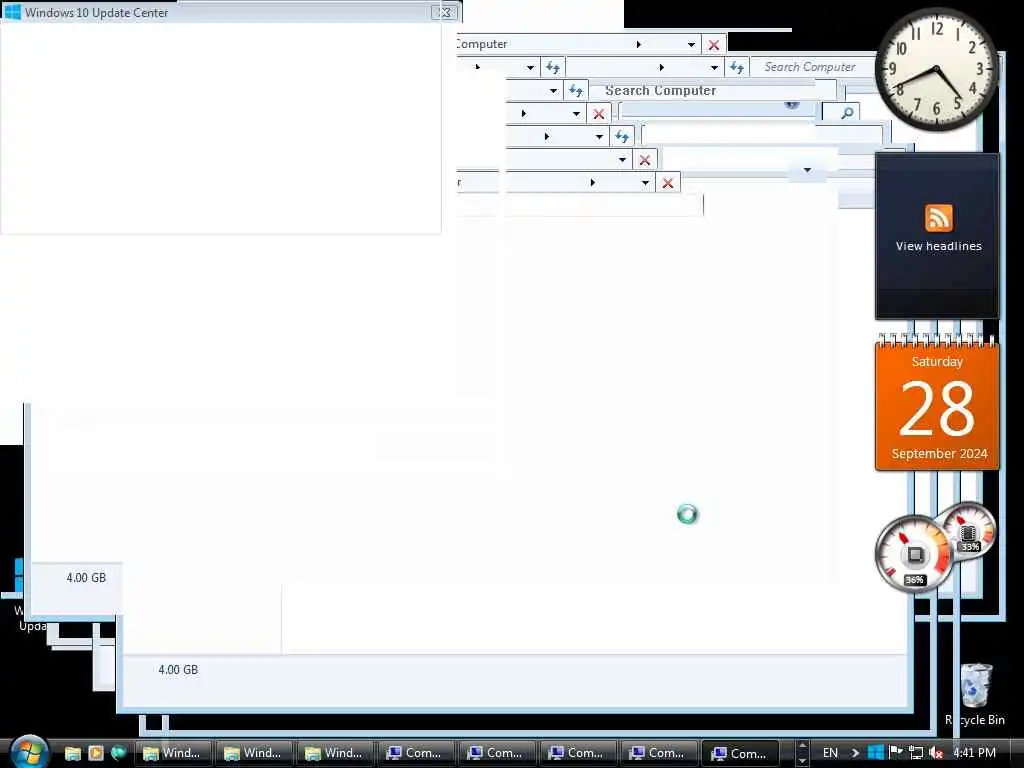This screenshot has width=1024, height=768.
Task: Open the Recycle Bin desktop icon
Action: 975,694
